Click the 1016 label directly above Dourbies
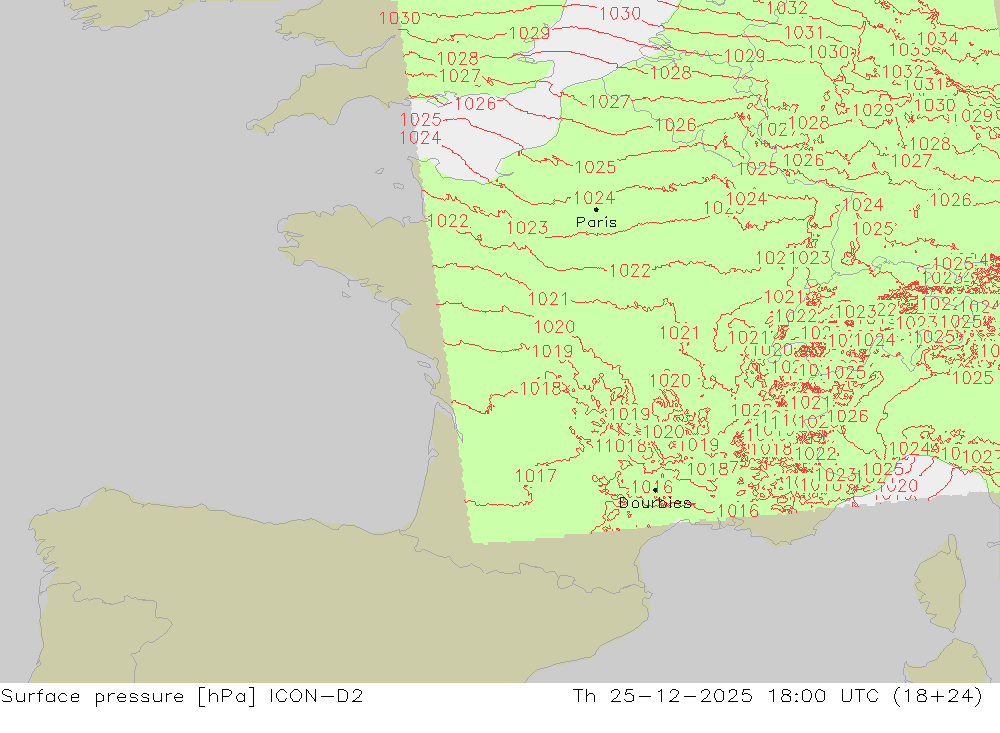 click(x=652, y=487)
